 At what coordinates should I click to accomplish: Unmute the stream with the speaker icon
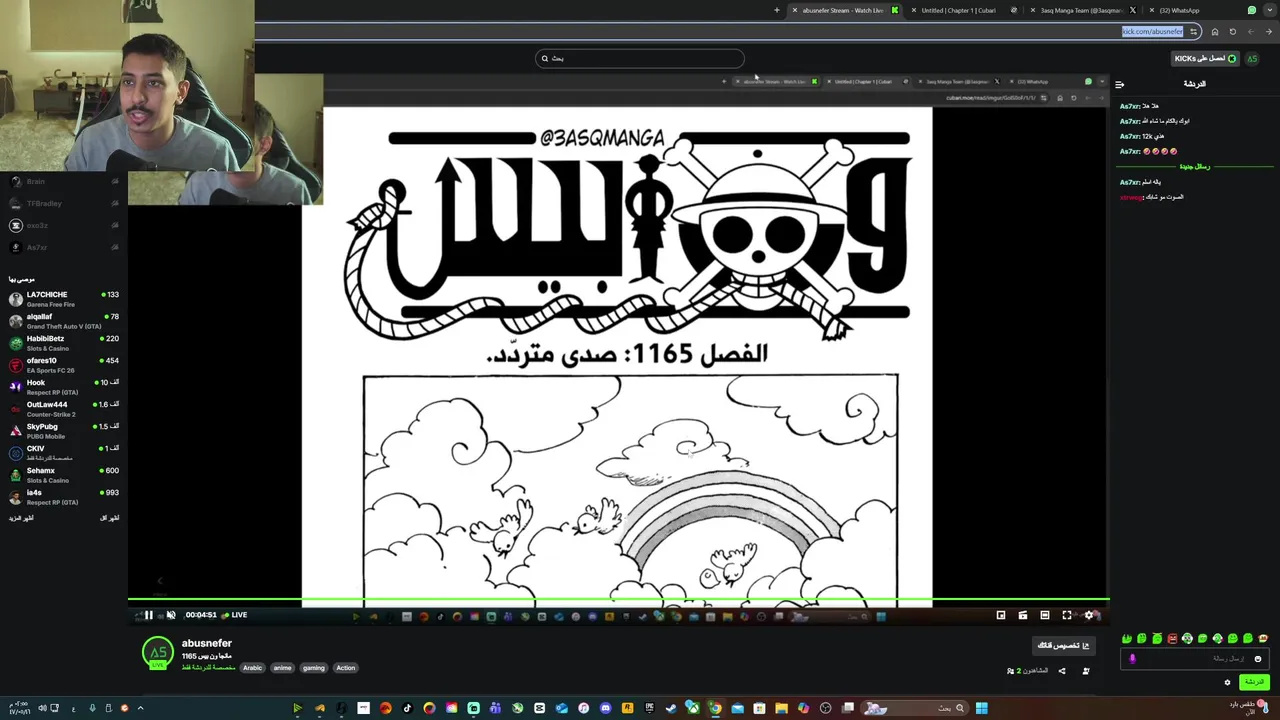[x=171, y=615]
